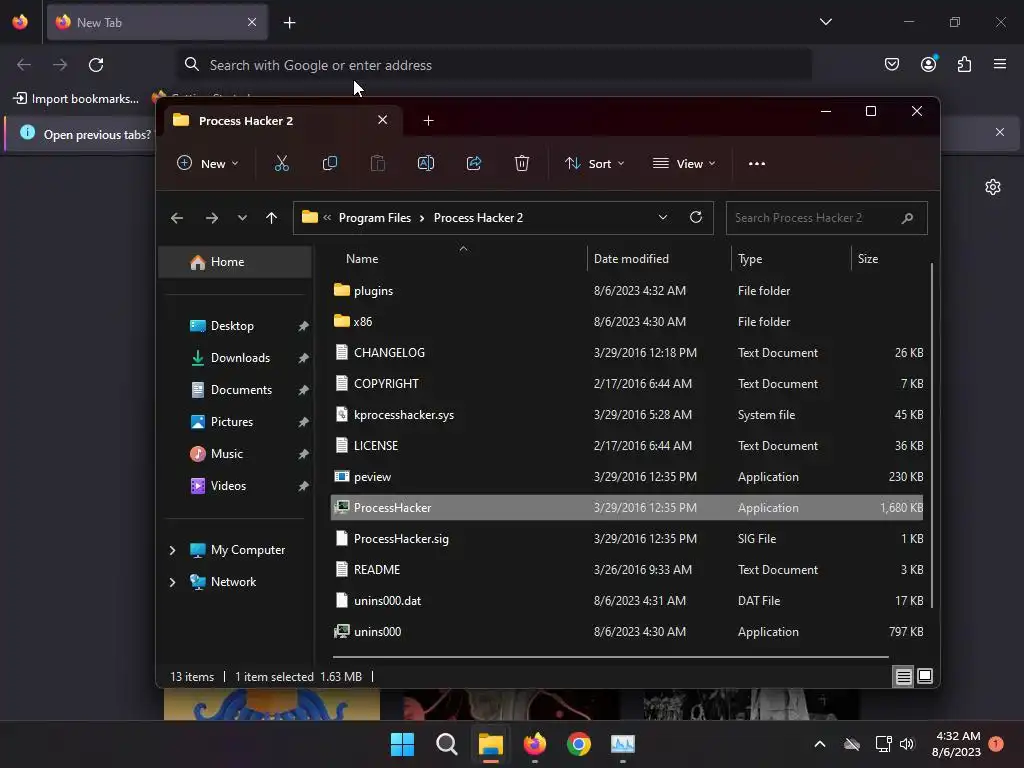The height and width of the screenshot is (768, 1024).
Task: Click the Share icon in Explorer toolbar
Action: [x=474, y=163]
